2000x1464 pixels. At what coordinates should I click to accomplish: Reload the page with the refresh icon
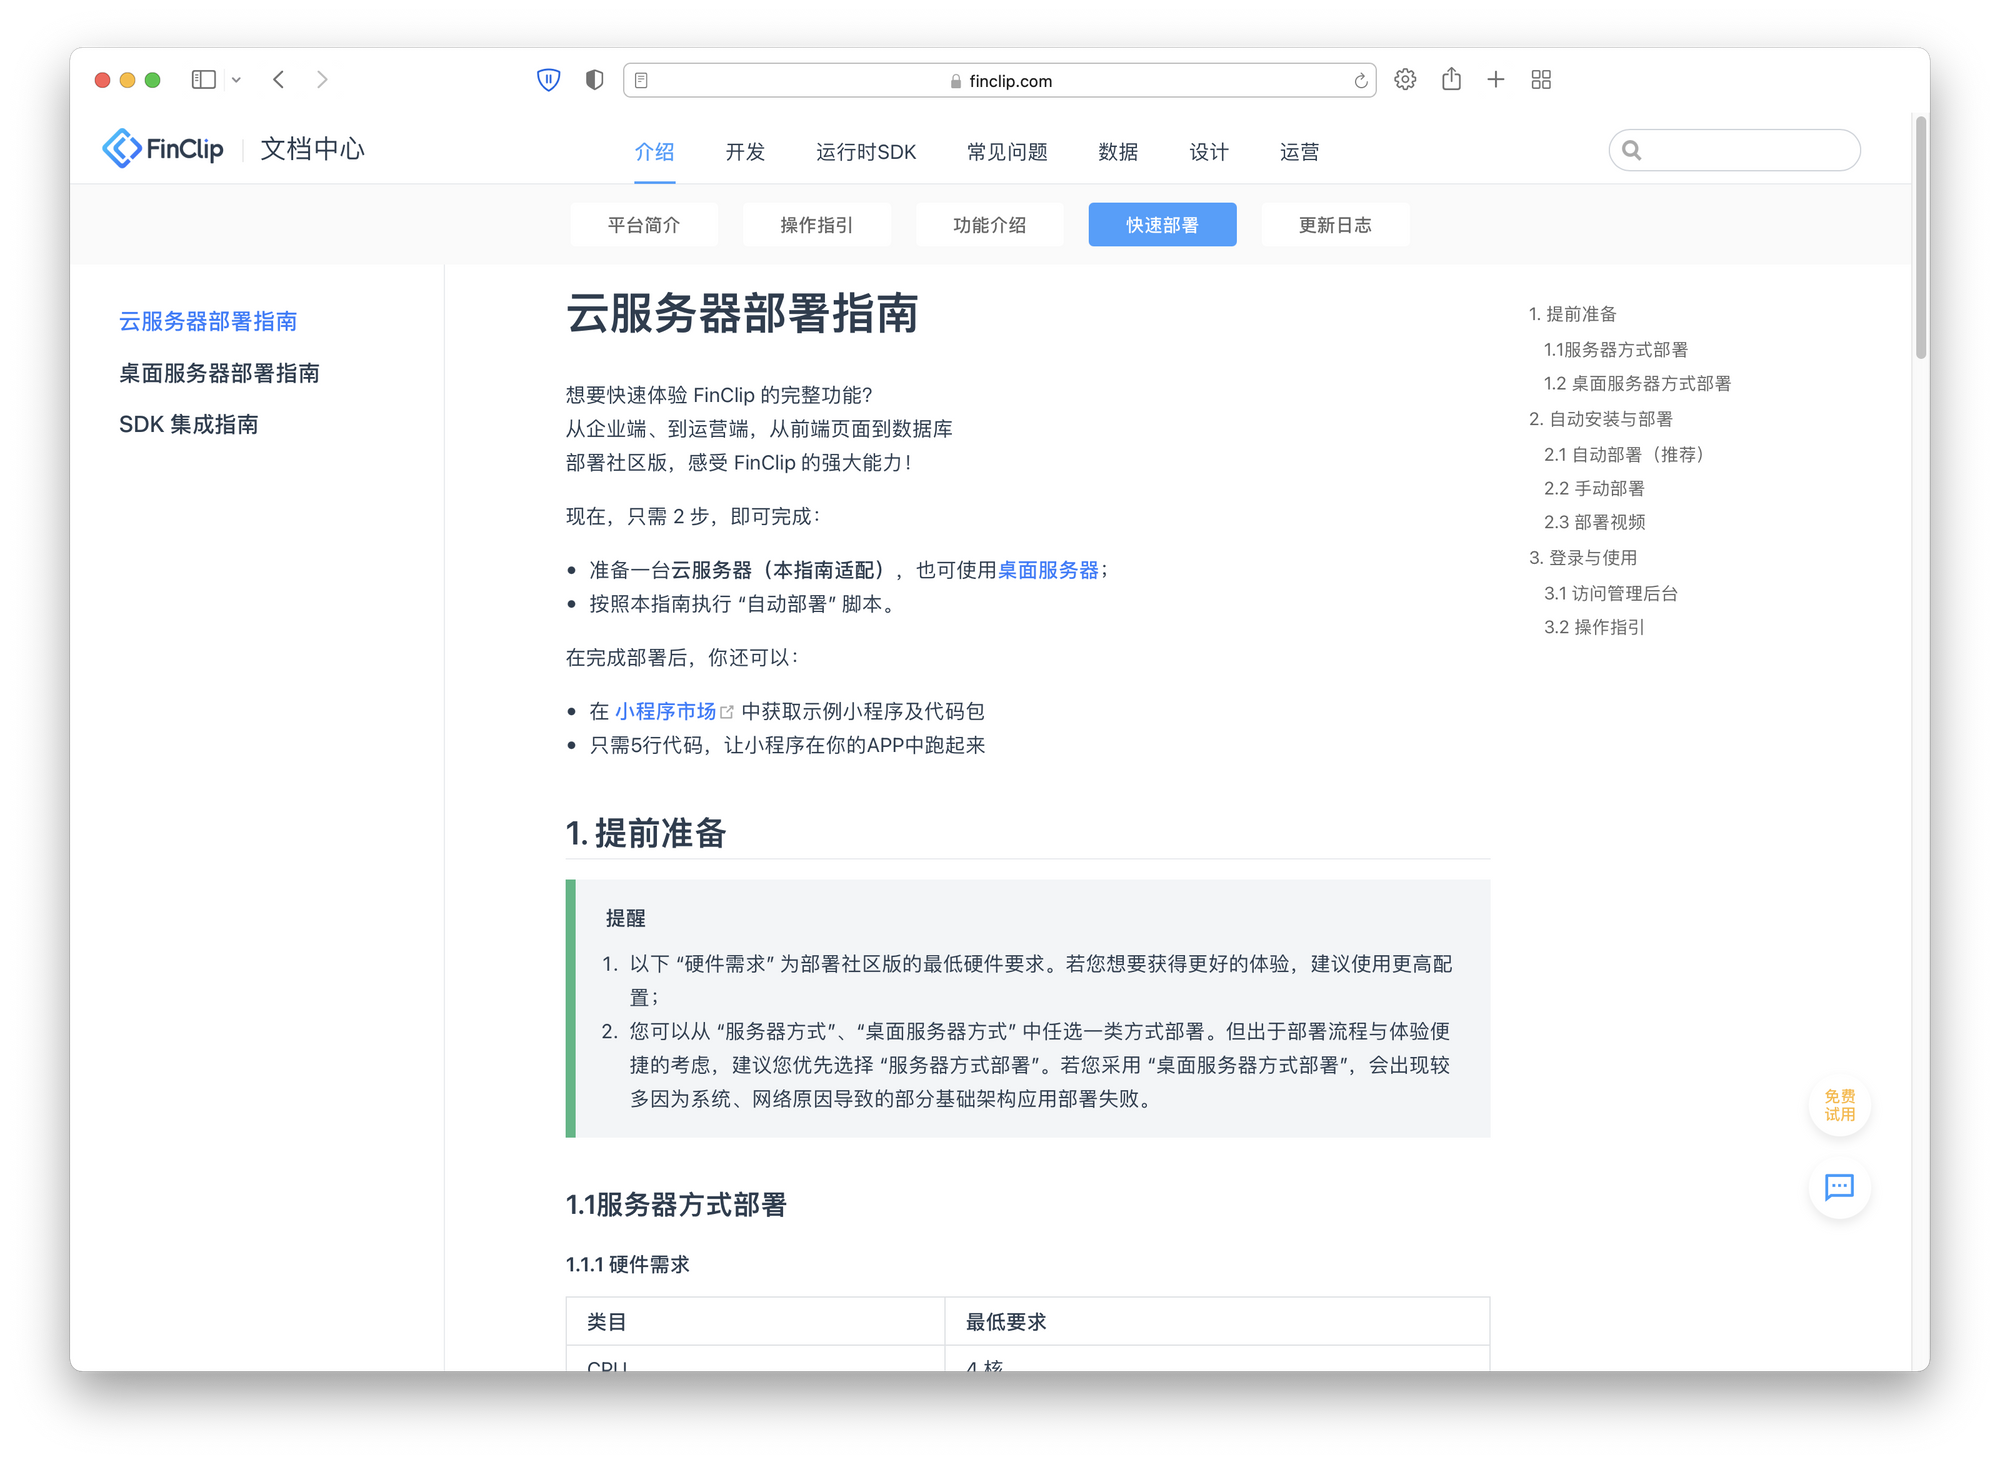click(x=1360, y=81)
